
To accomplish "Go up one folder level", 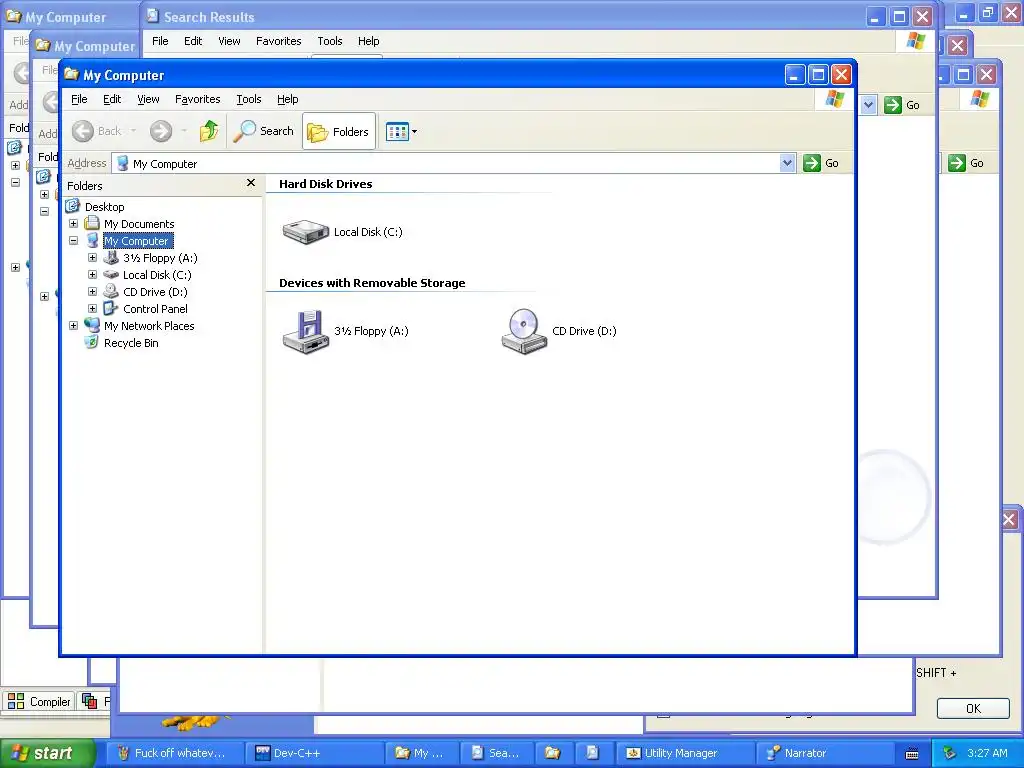I will pyautogui.click(x=209, y=131).
